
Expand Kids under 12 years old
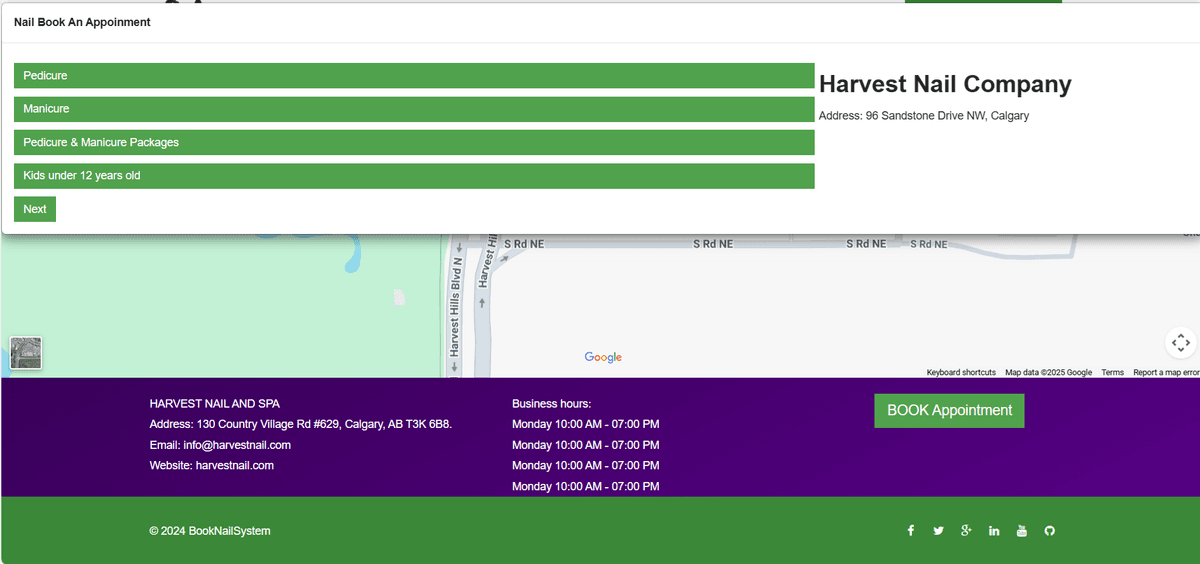[414, 176]
